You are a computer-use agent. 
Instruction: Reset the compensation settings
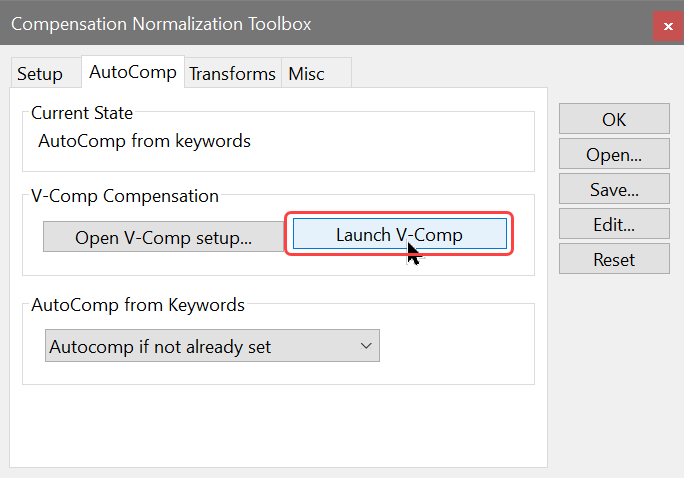click(x=614, y=259)
